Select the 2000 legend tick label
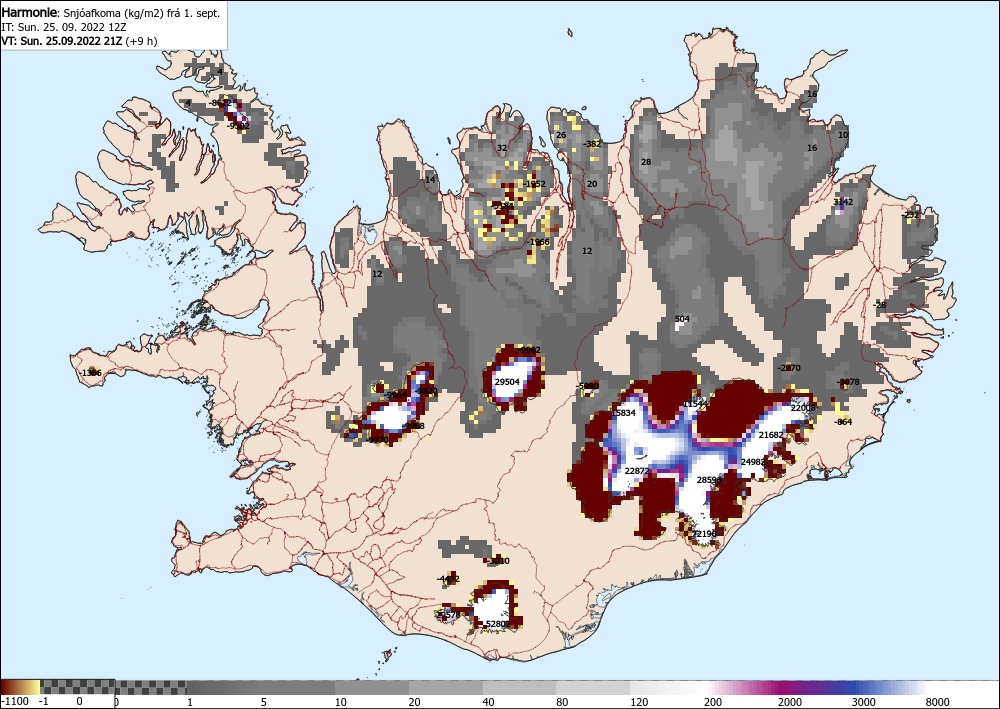Image resolution: width=1000 pixels, height=709 pixels. pos(790,702)
